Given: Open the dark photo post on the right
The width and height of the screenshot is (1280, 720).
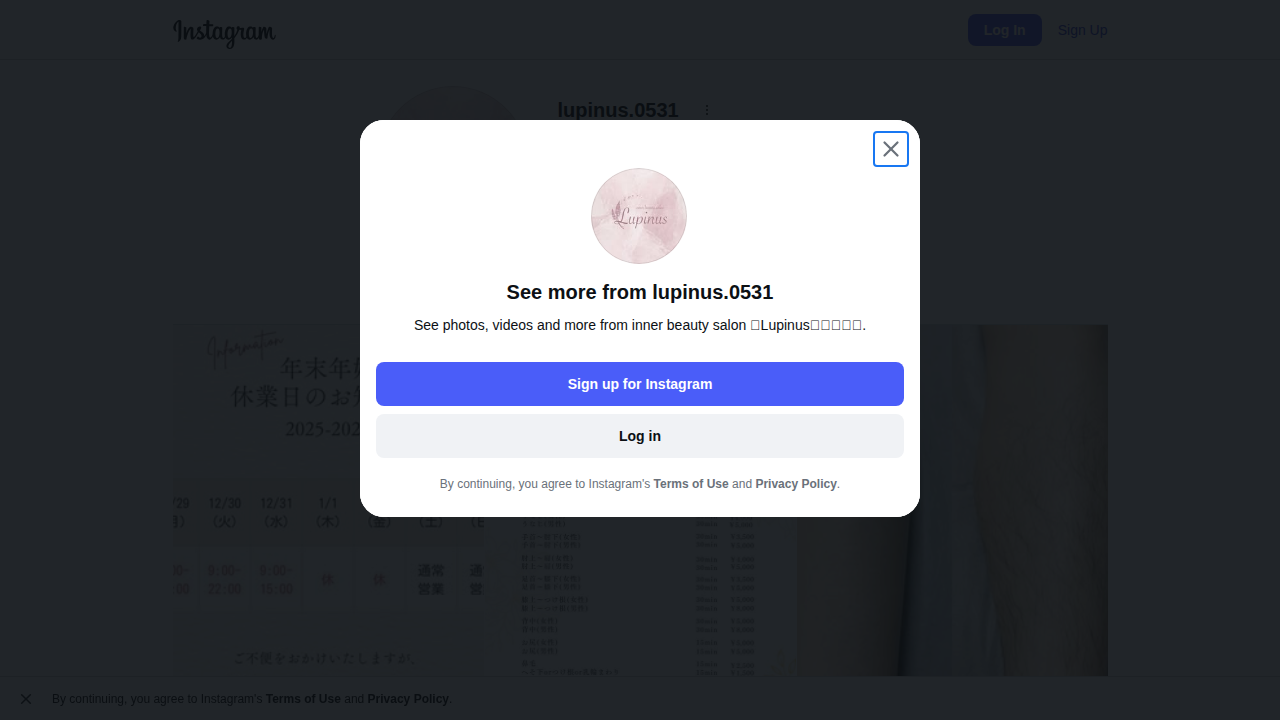Looking at the screenshot, I should pos(952,500).
